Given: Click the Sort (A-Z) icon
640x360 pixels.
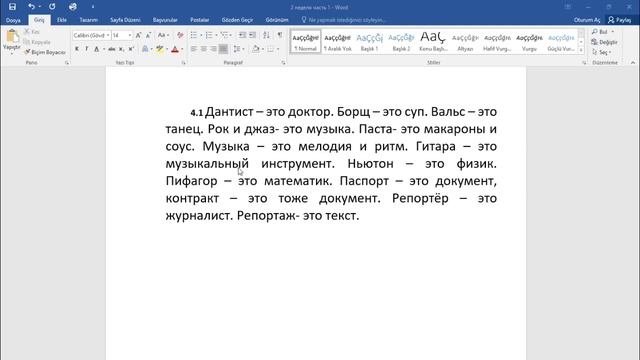Looking at the screenshot, I should [267, 36].
